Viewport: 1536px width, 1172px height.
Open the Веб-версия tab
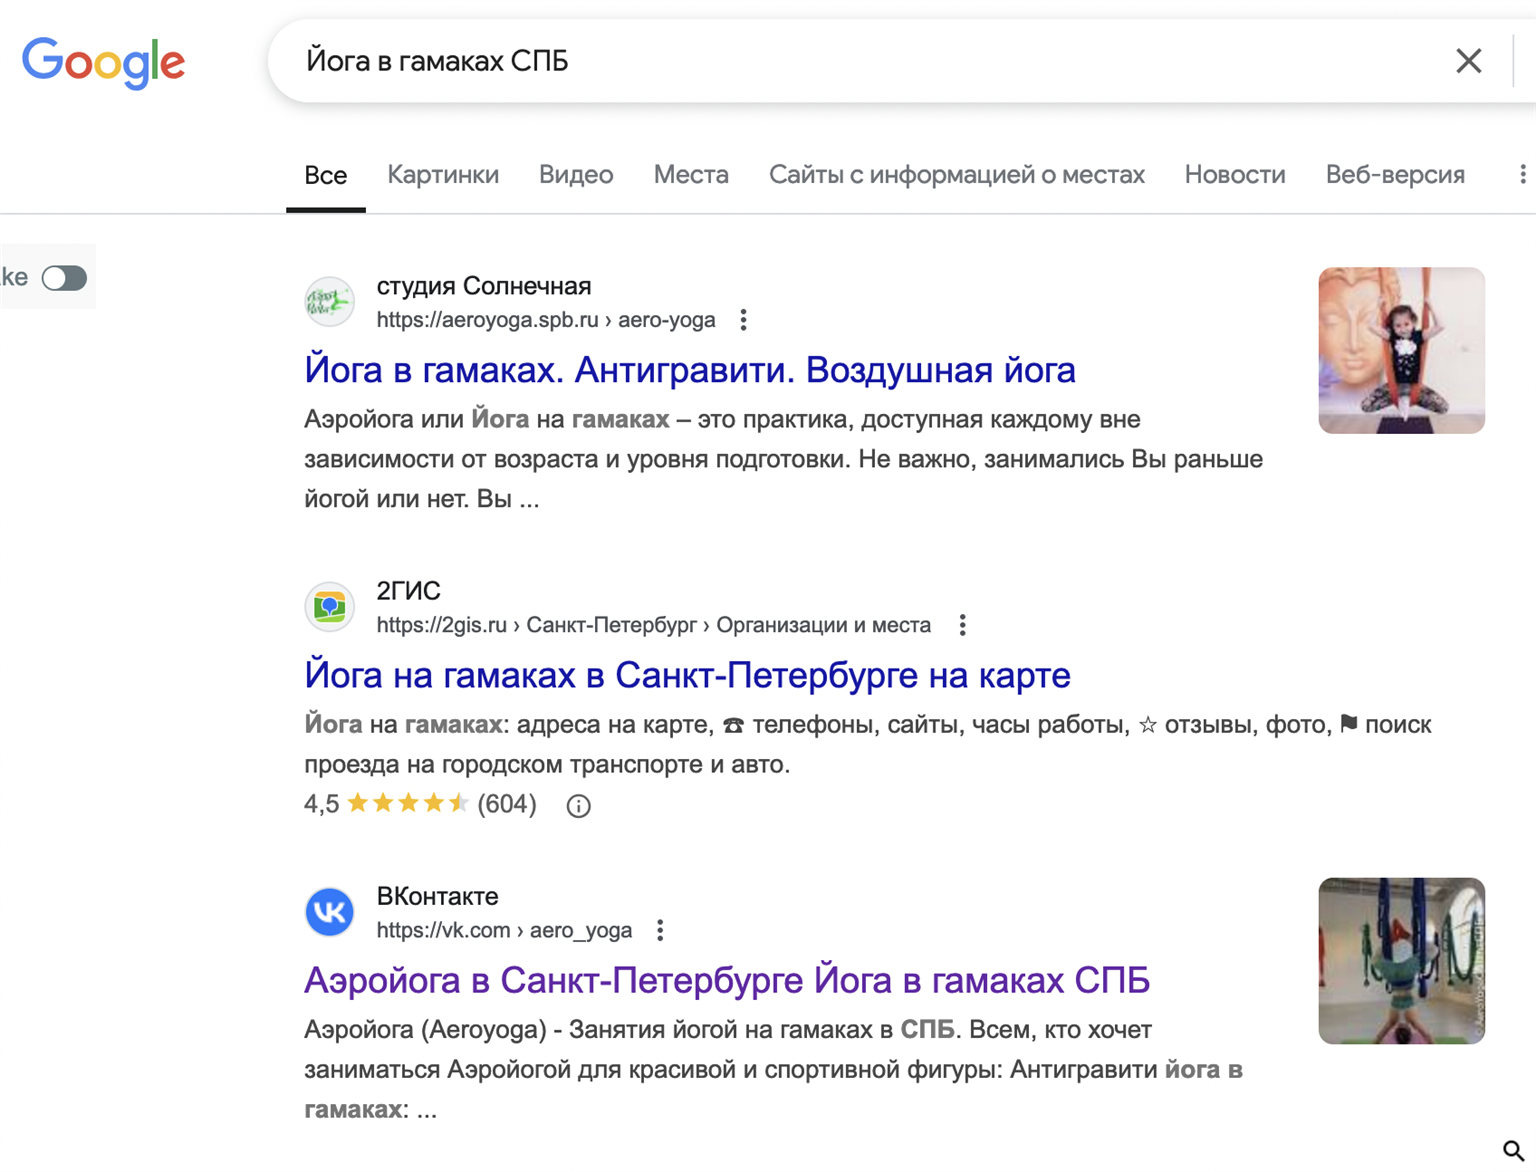[x=1395, y=175]
